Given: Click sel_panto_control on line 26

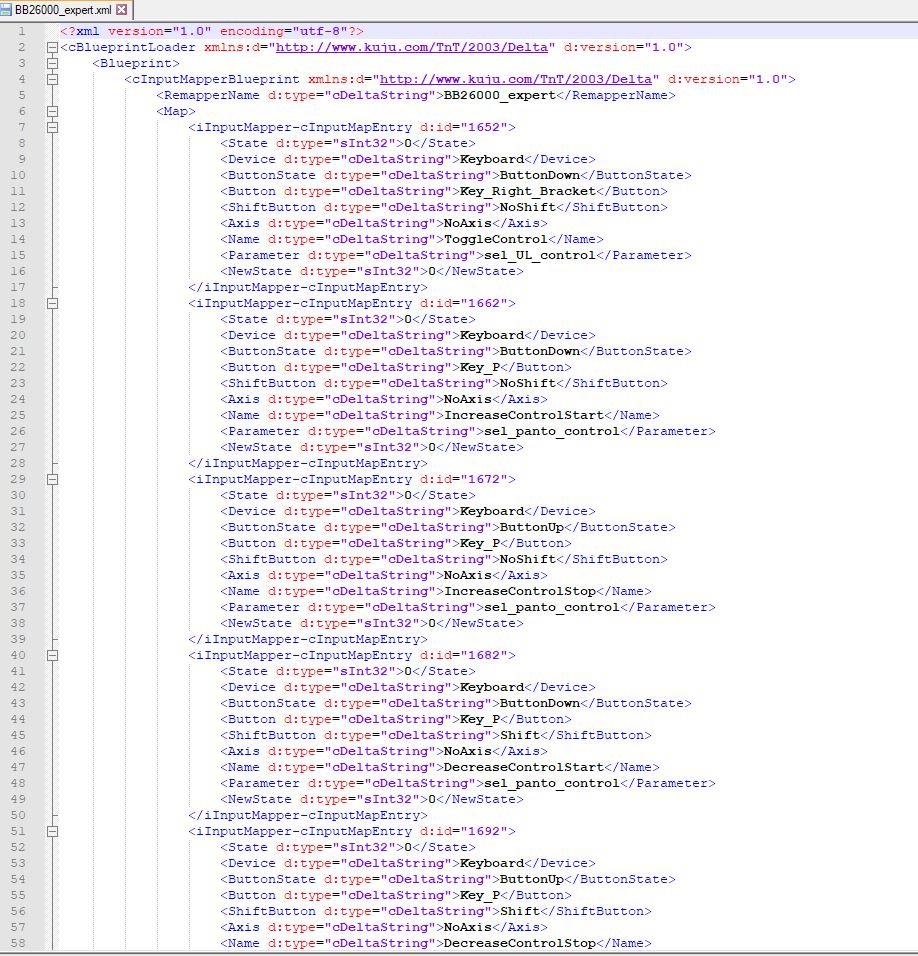Looking at the screenshot, I should [552, 432].
